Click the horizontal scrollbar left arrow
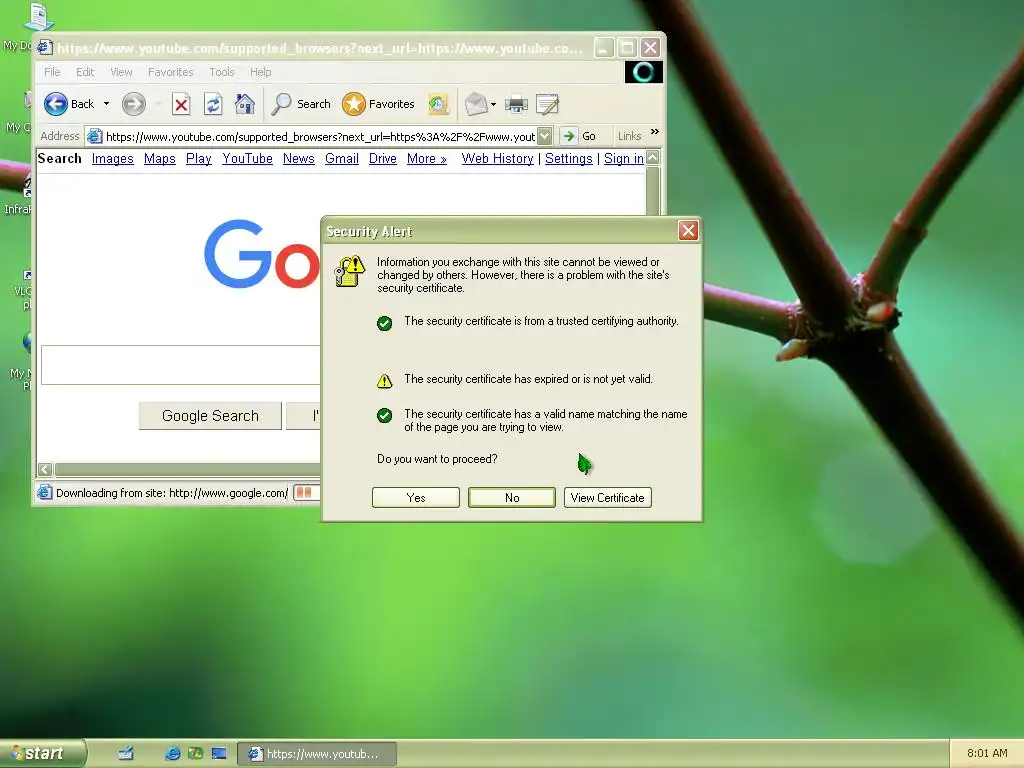The width and height of the screenshot is (1024, 768). coord(45,469)
